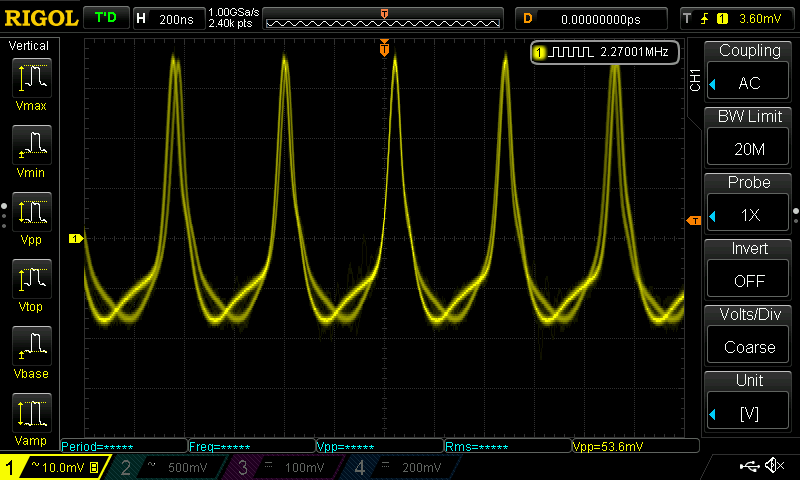
Task: Click the CH1 side menu label
Action: 695,80
